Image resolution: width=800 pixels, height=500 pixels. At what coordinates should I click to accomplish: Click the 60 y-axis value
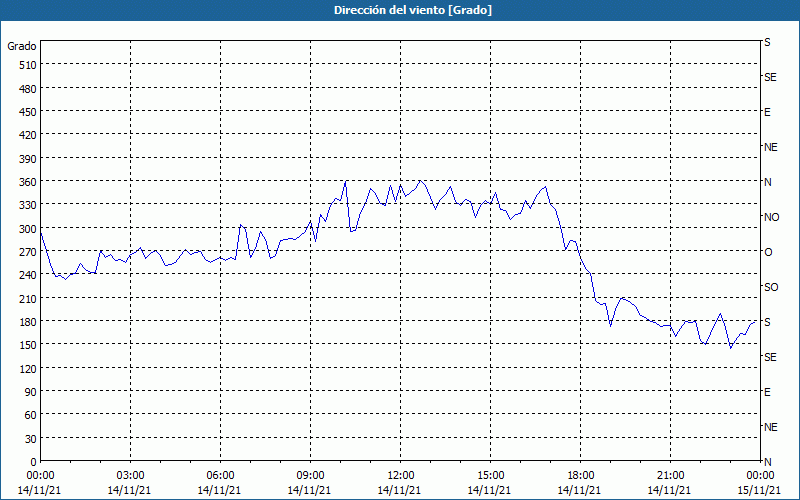[x=31, y=415]
